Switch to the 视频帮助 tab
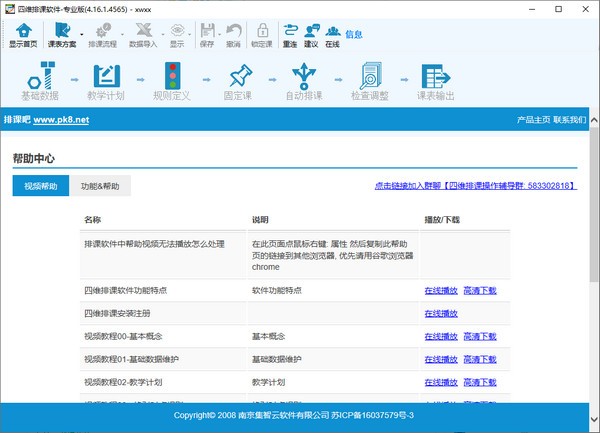The width and height of the screenshot is (600, 433). [x=41, y=186]
